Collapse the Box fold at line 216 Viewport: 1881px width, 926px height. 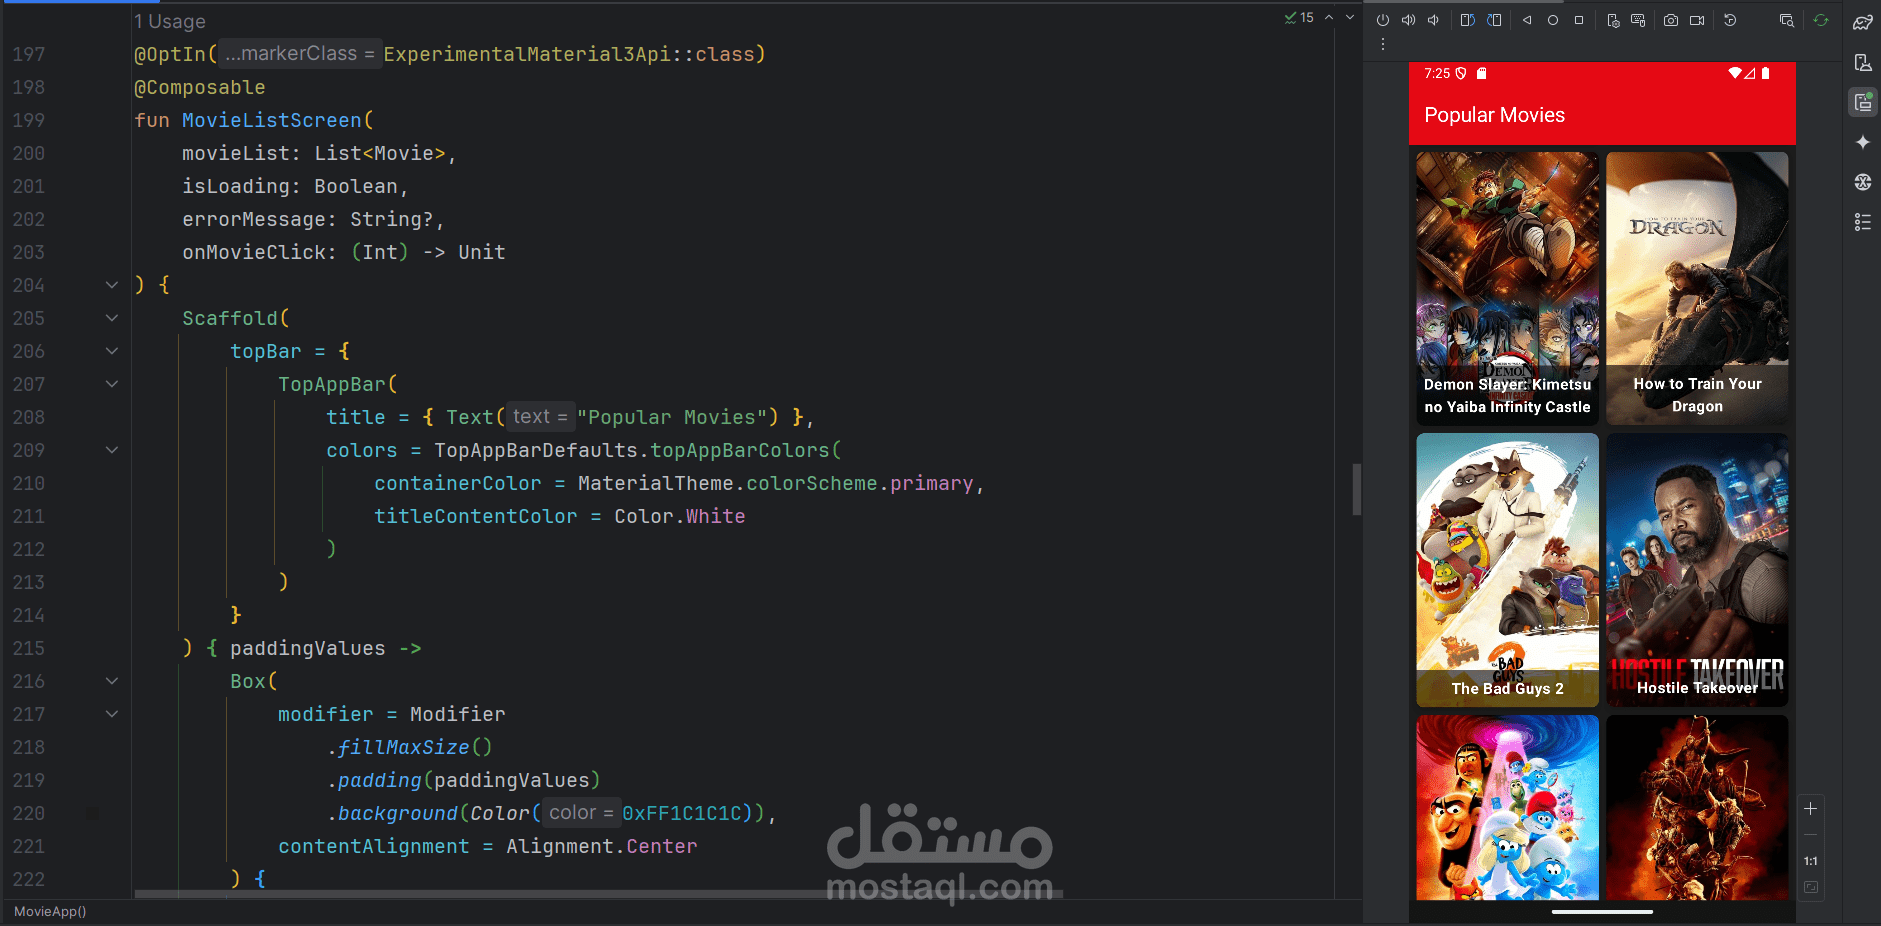point(112,681)
